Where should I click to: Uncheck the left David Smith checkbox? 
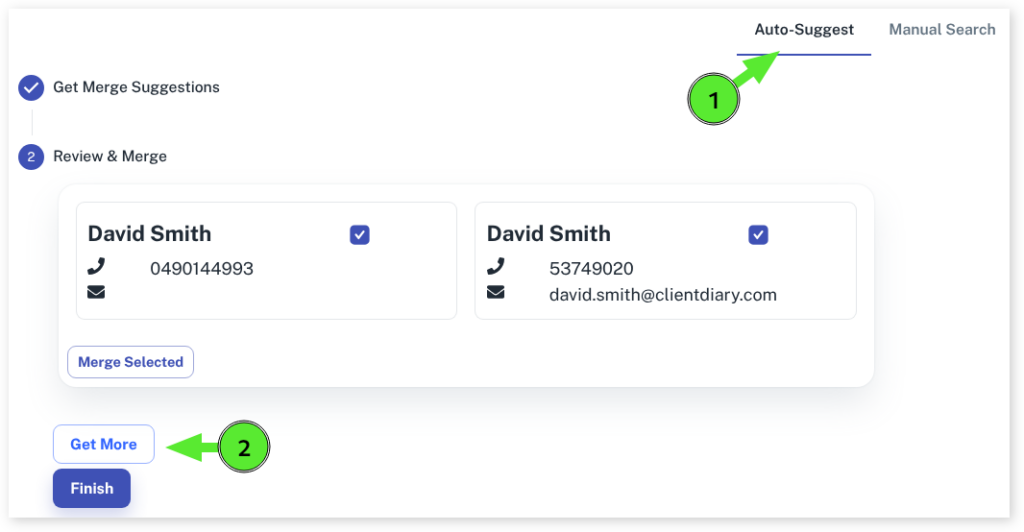coord(360,235)
